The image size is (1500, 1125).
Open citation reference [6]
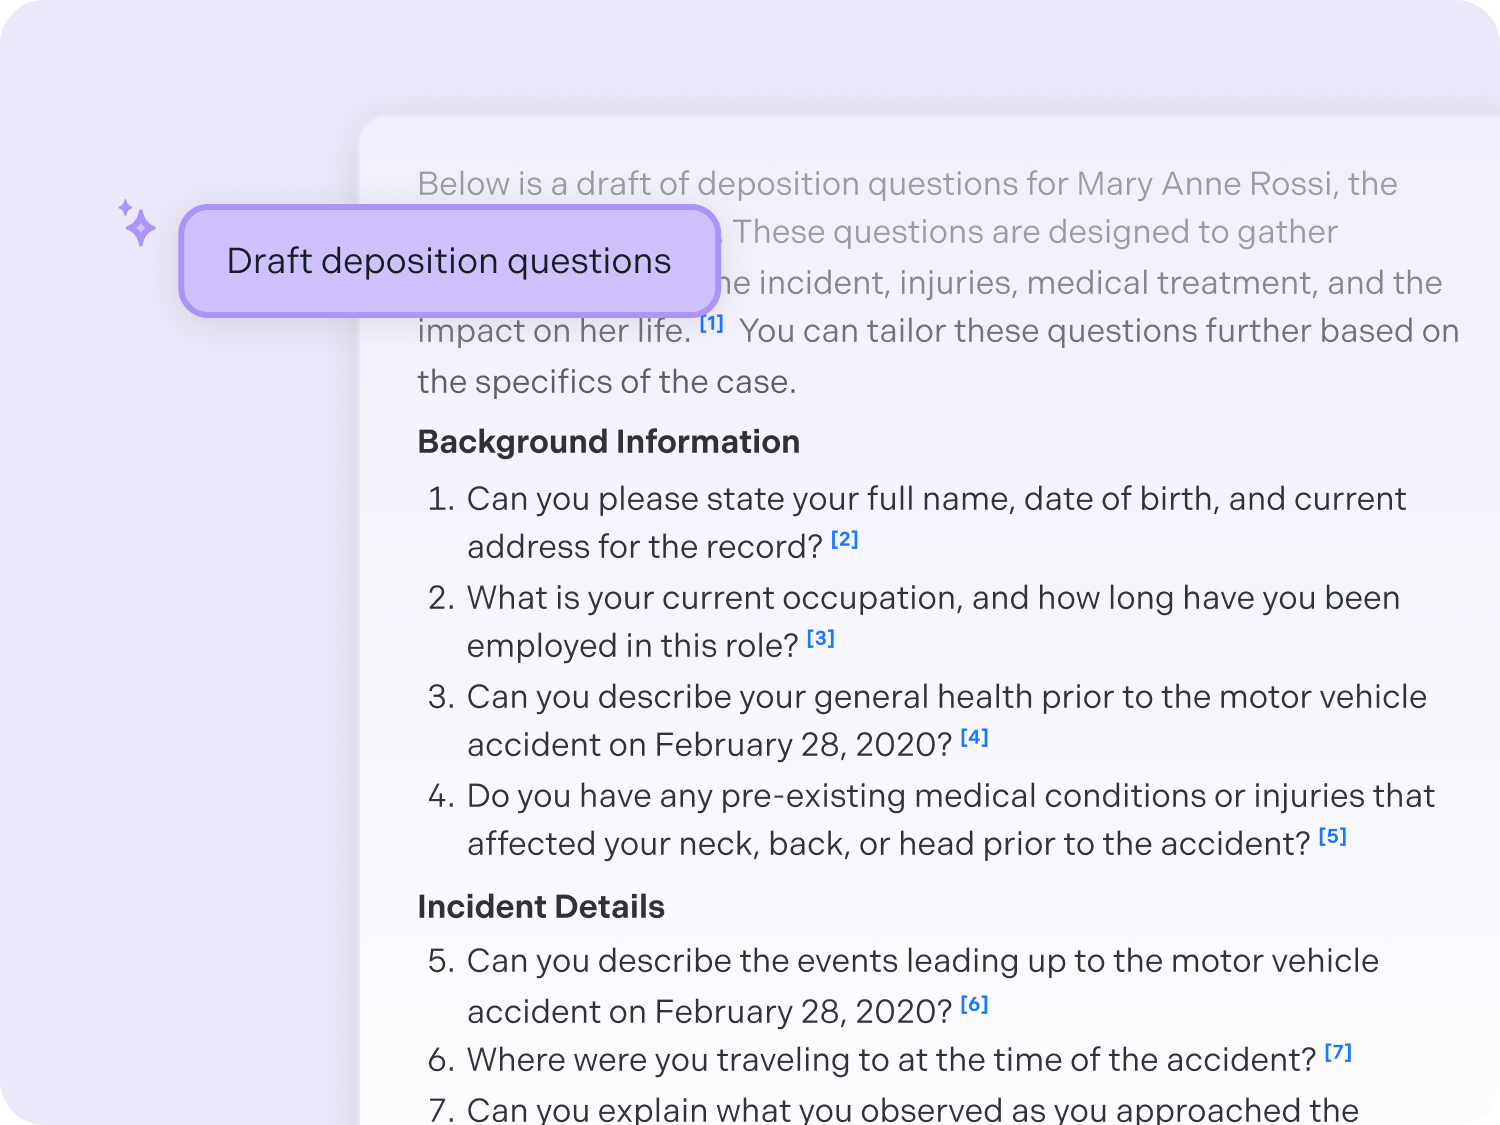974,1004
